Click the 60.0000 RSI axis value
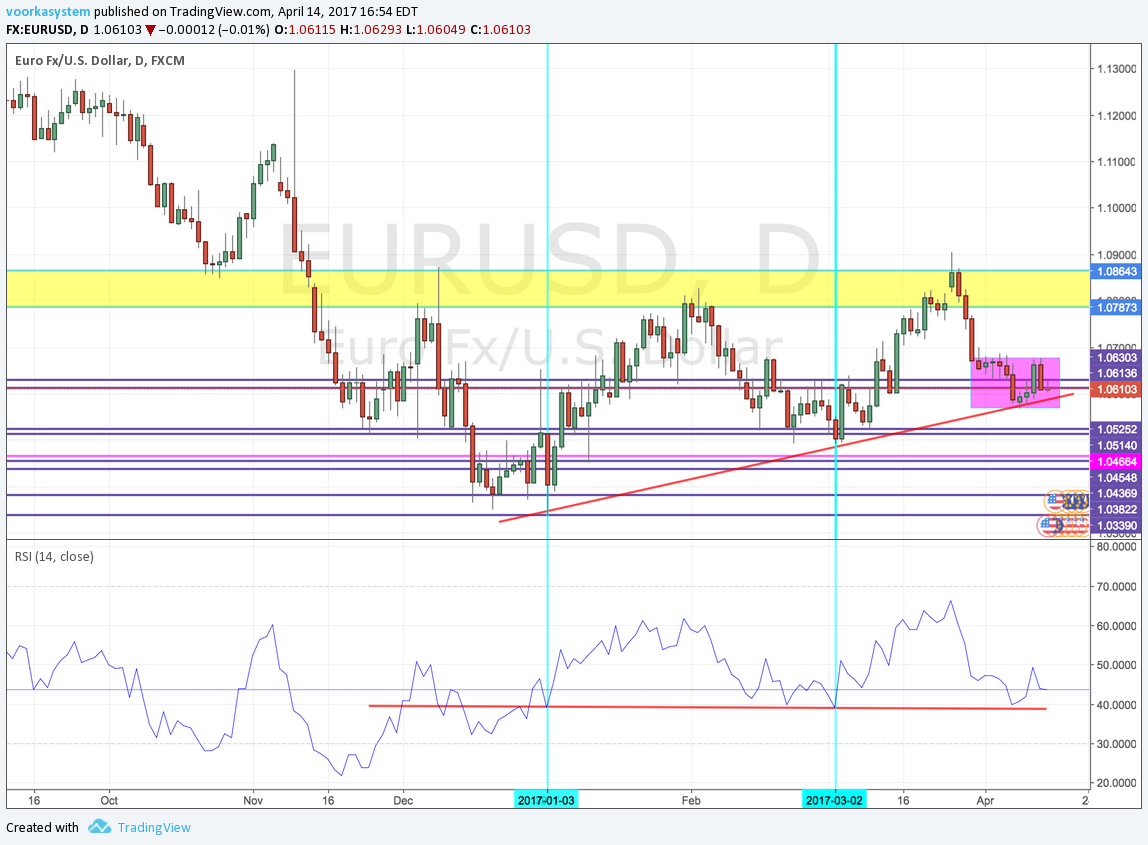Viewport: 1148px width, 845px height. click(1116, 626)
